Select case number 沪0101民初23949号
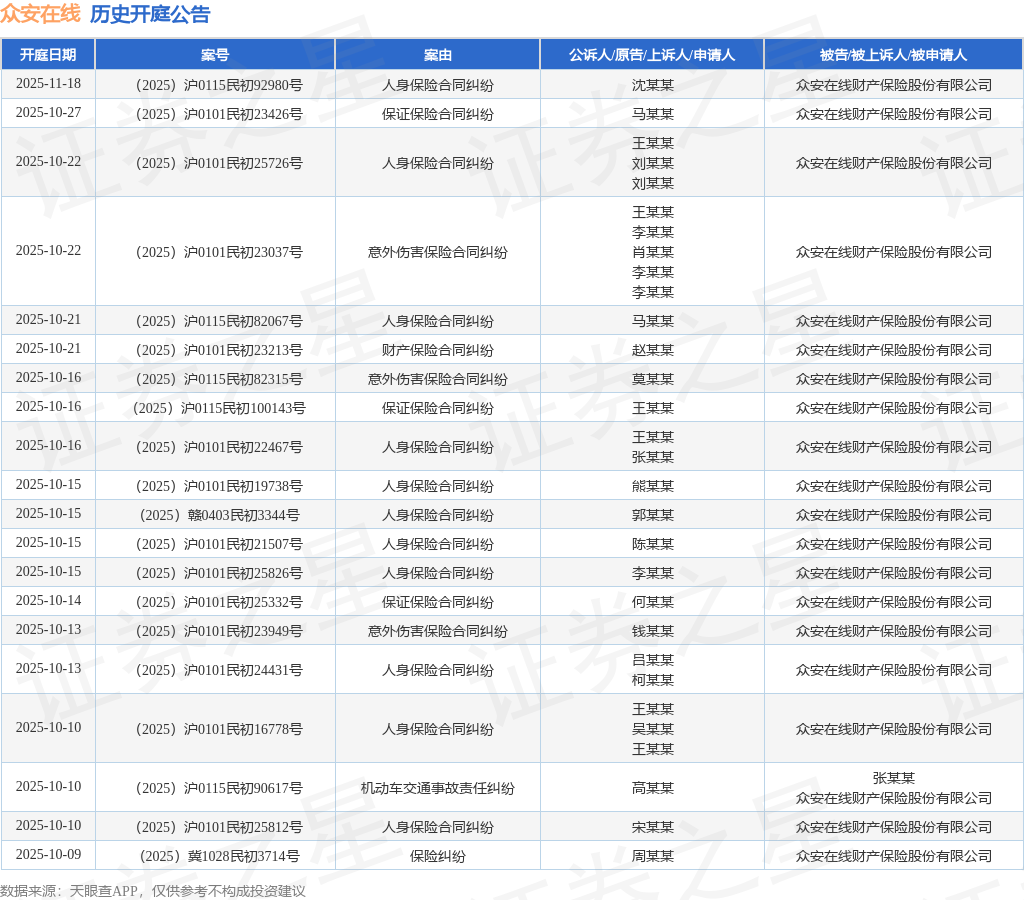Screen dimensions: 1024x900 click(219, 631)
